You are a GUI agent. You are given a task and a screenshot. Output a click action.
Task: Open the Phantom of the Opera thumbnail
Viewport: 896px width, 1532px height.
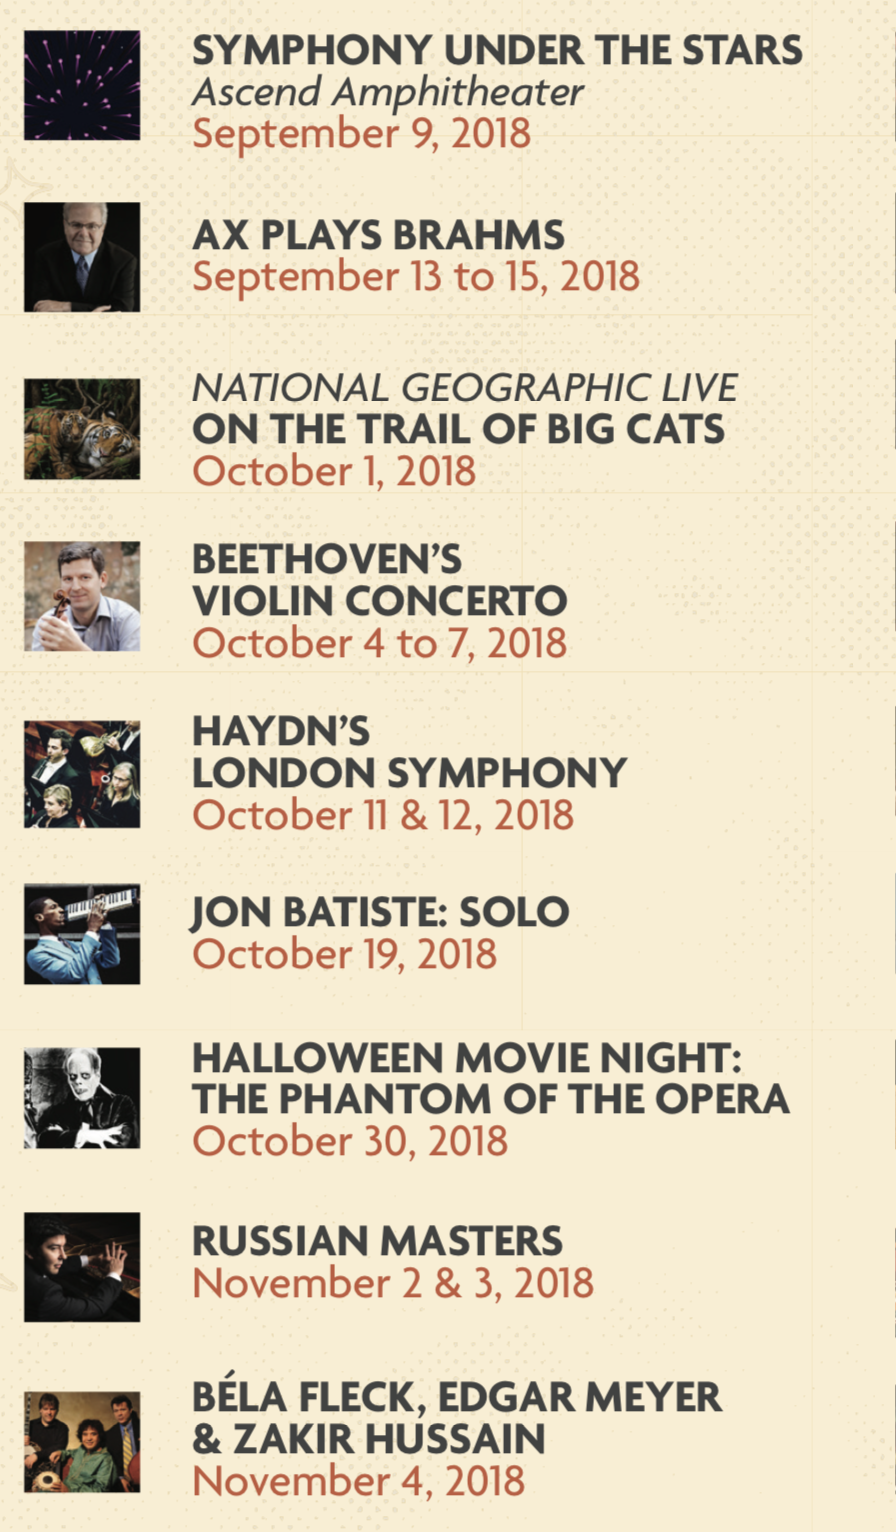click(x=82, y=1098)
